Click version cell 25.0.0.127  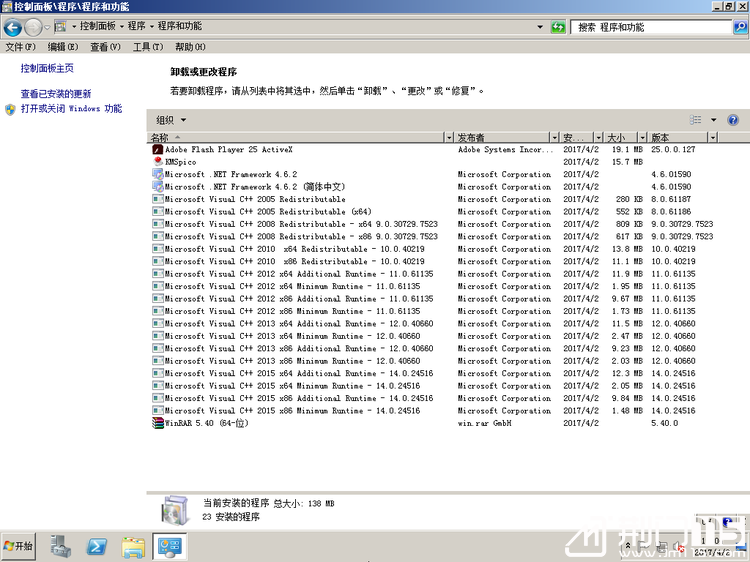tap(673, 149)
